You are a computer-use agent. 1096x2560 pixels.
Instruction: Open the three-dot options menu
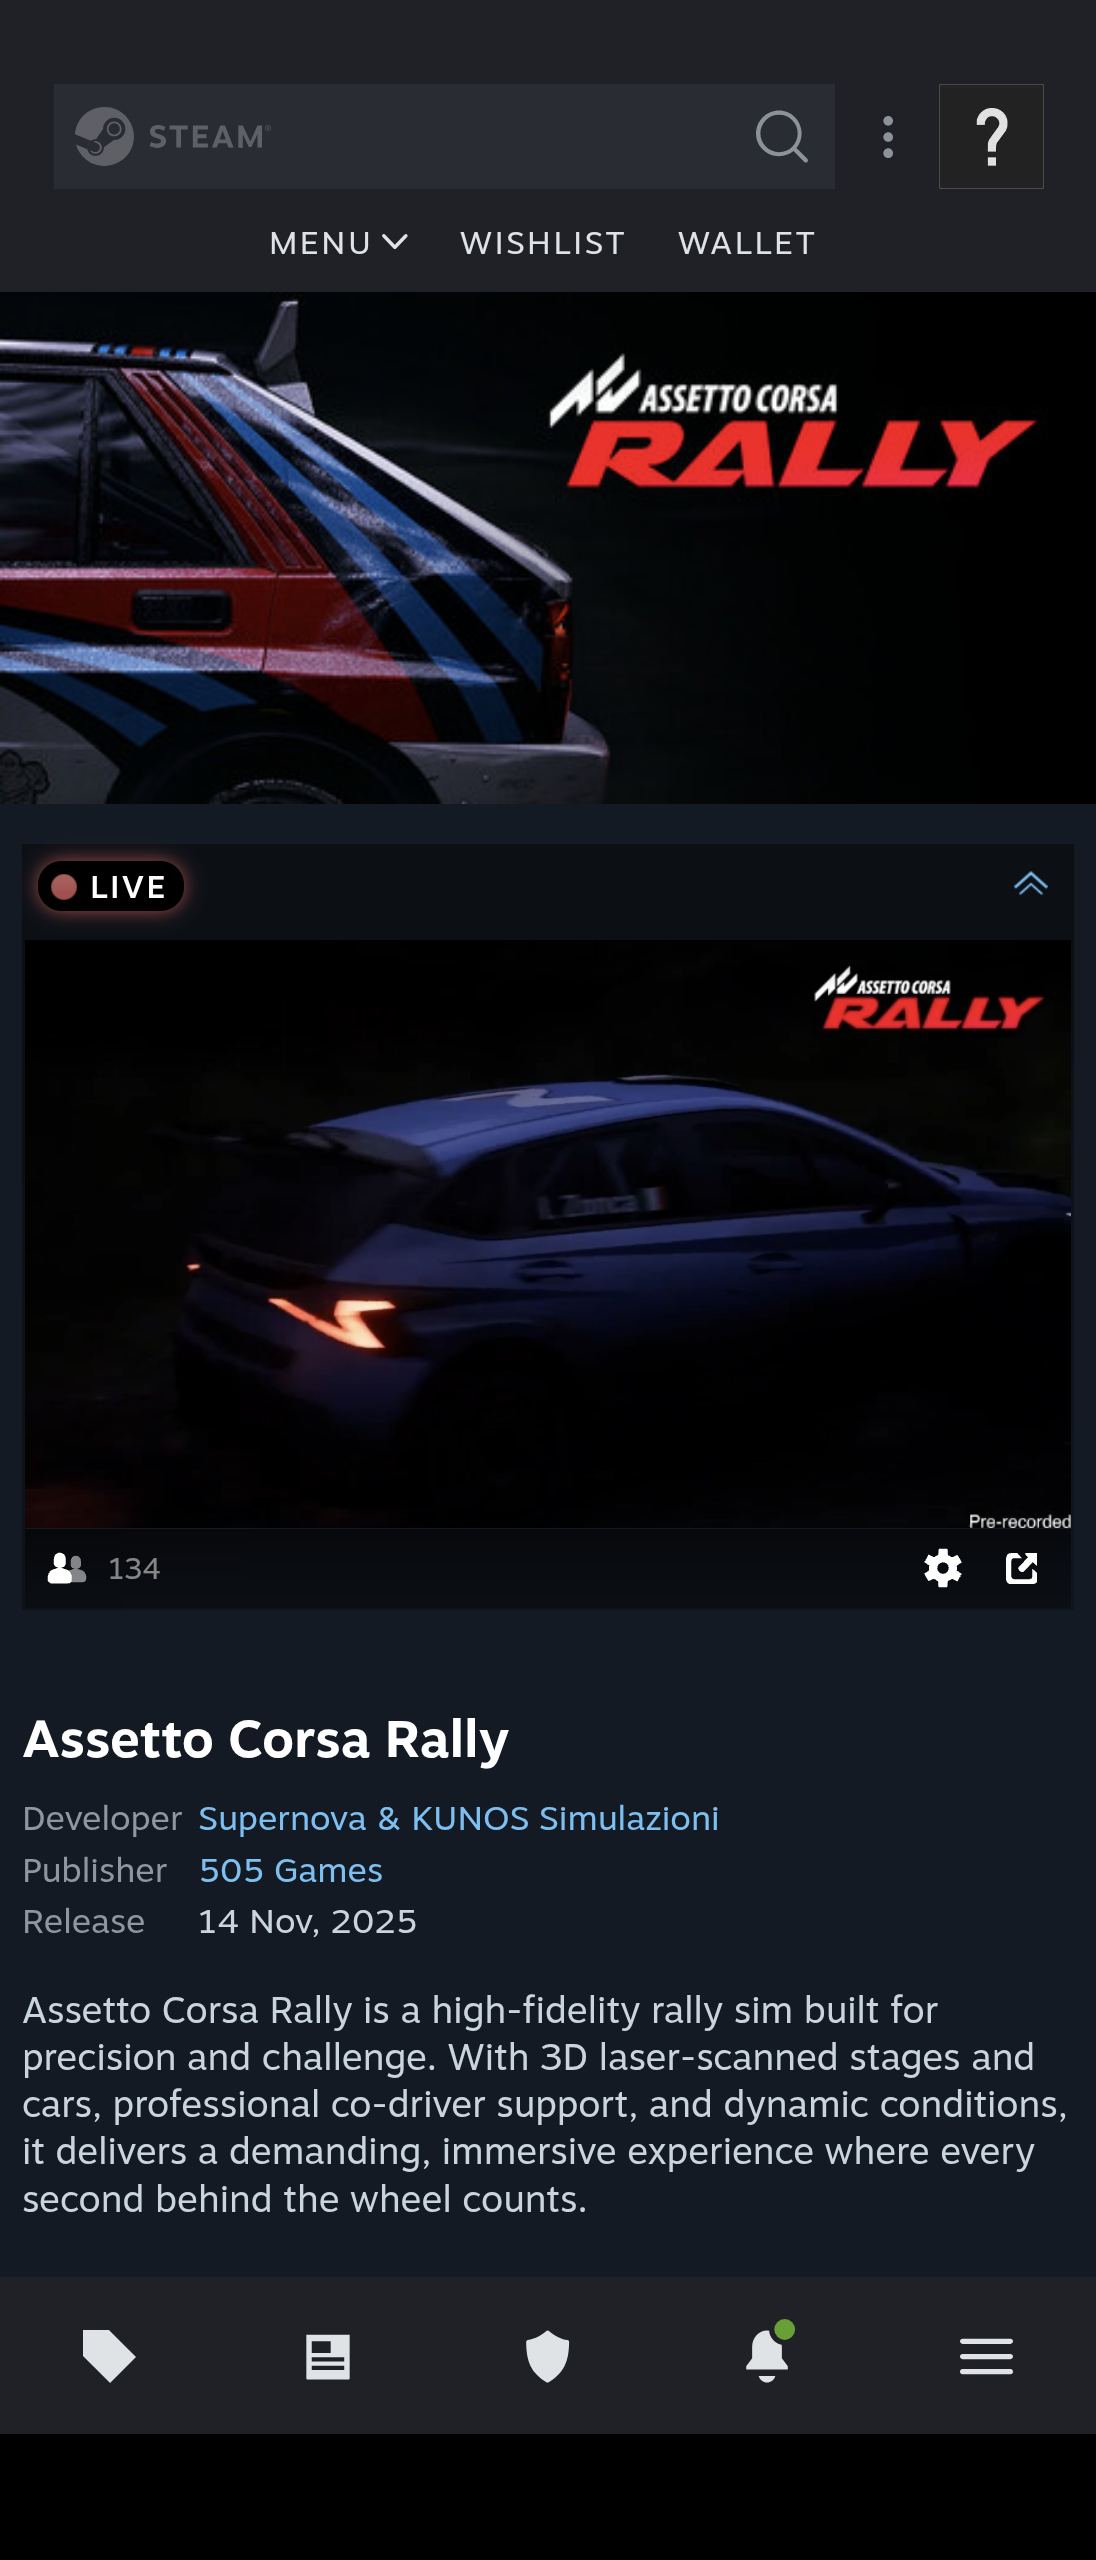click(888, 137)
